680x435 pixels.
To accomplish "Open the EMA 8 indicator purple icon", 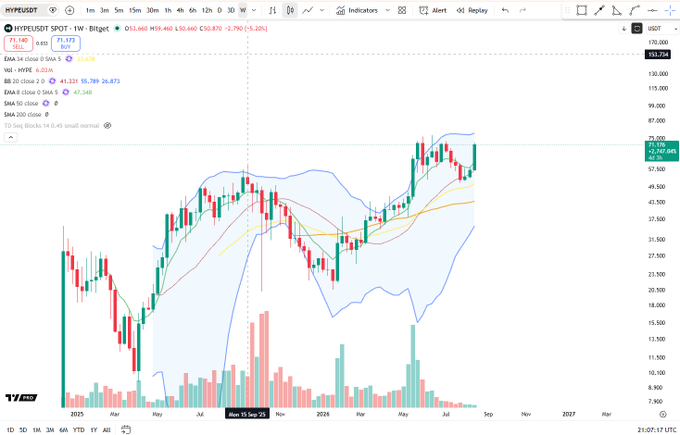I will (65, 92).
